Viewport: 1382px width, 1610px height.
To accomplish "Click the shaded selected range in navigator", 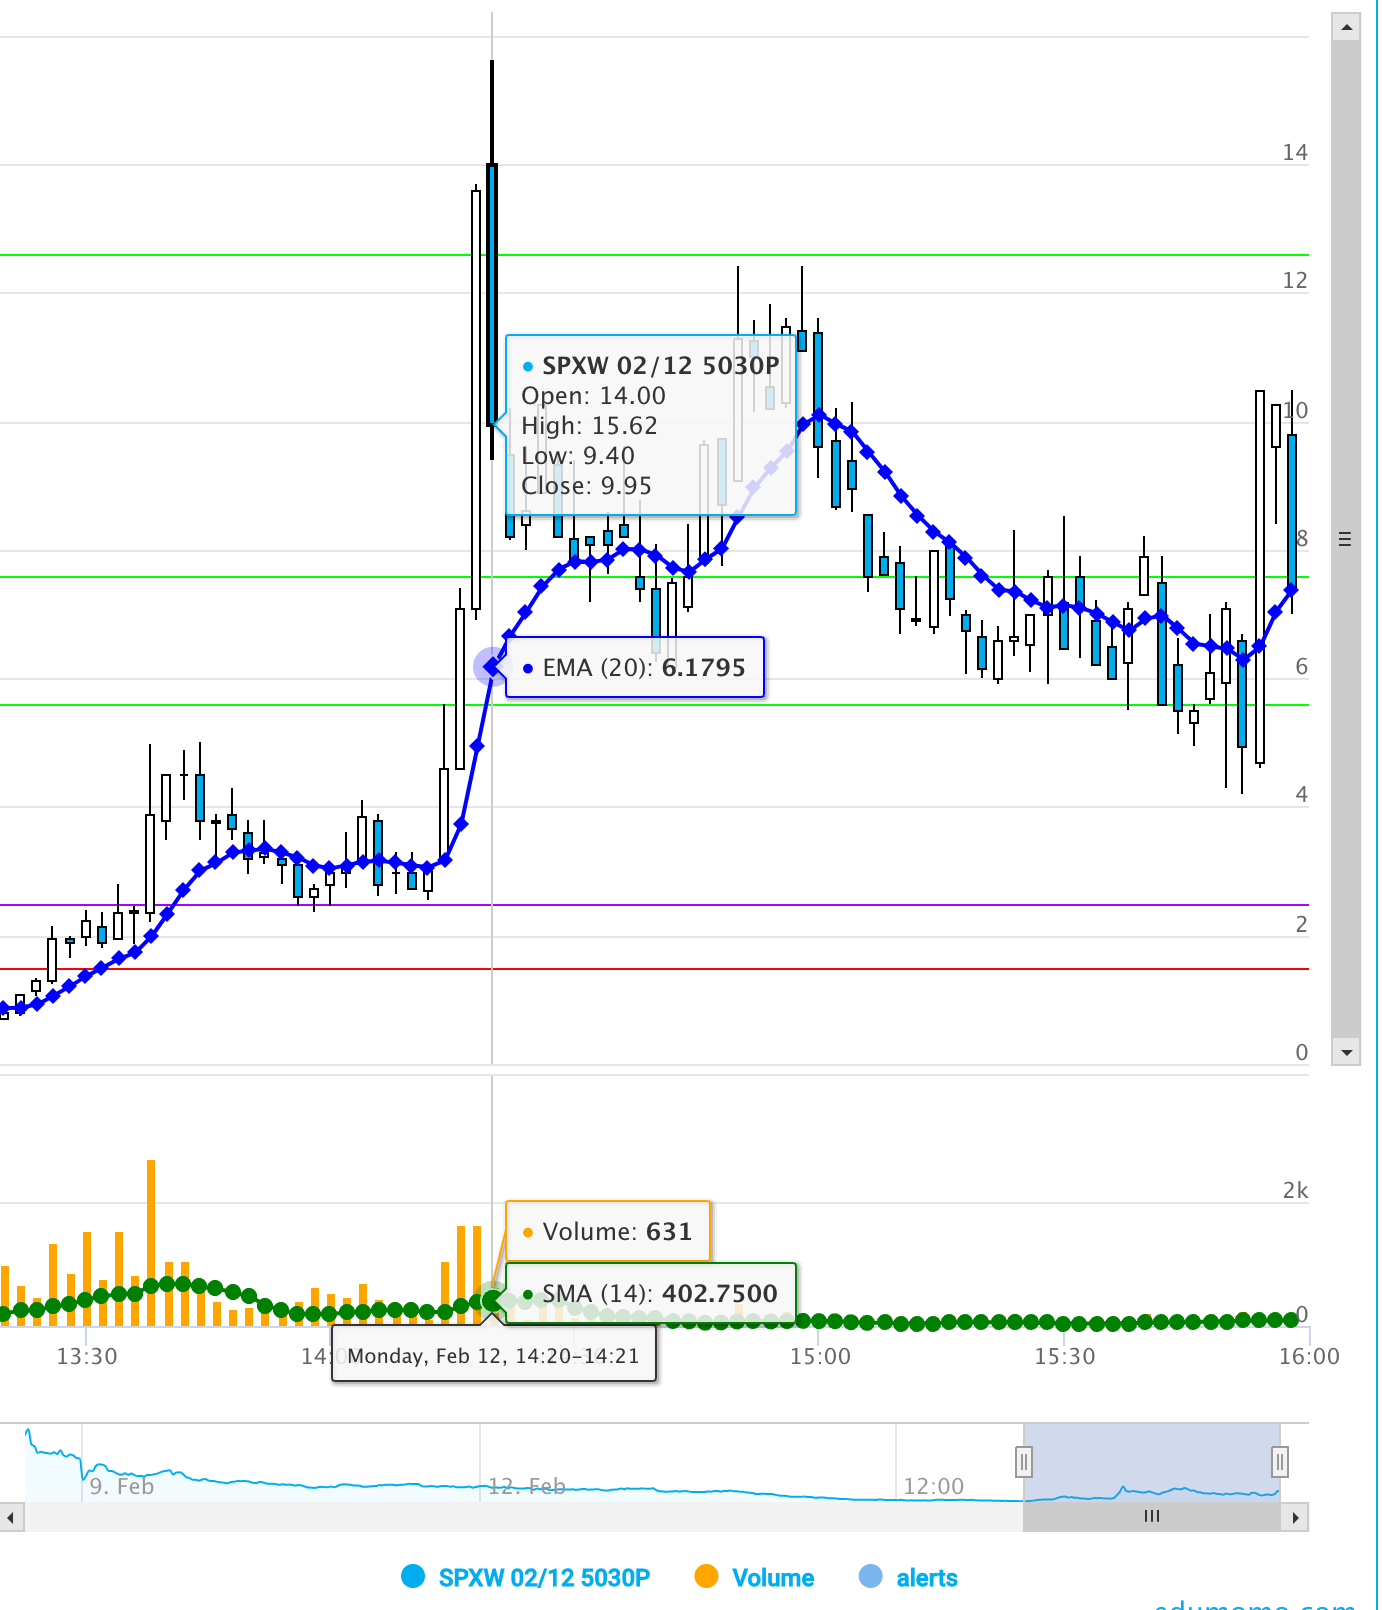I will pos(1152,1462).
